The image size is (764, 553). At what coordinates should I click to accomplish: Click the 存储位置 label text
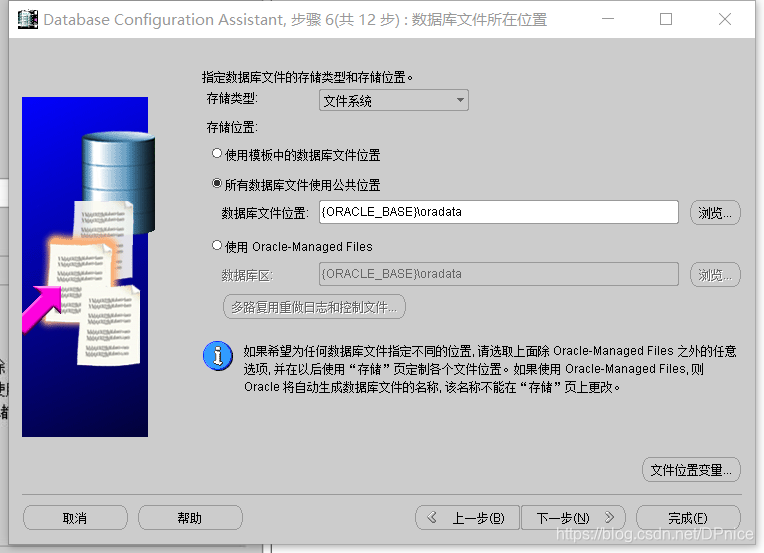pos(232,127)
